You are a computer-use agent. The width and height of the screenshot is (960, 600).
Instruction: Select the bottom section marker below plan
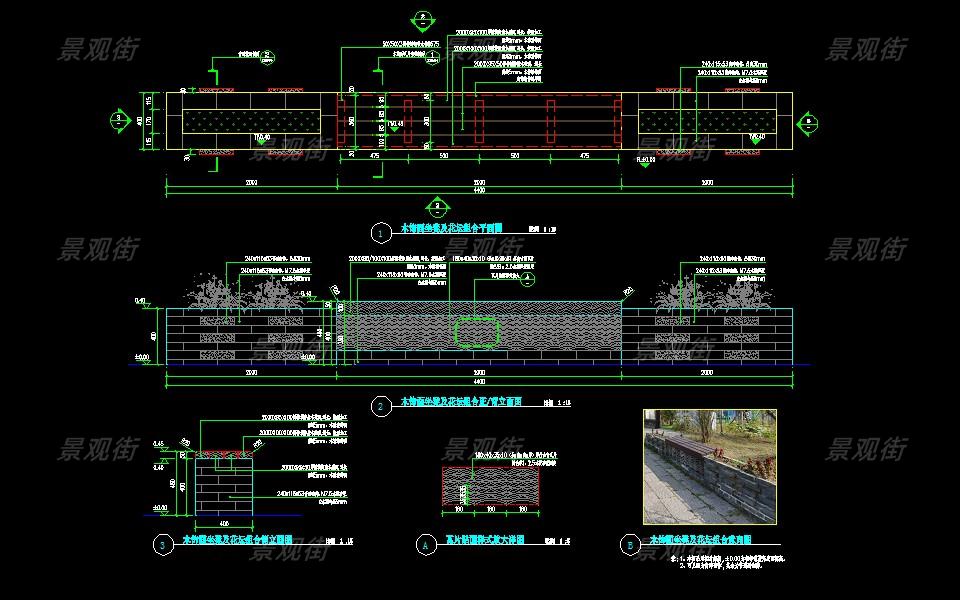coord(435,207)
